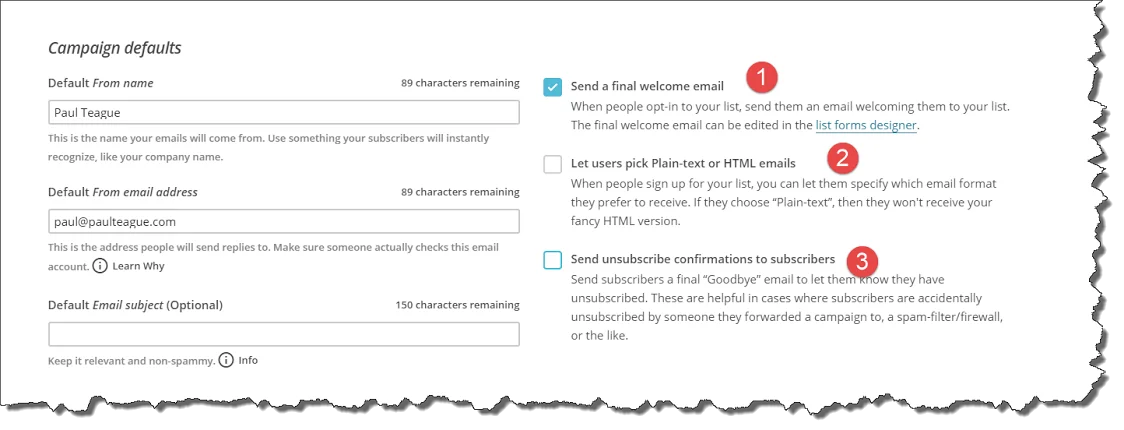Image resolution: width=1124 pixels, height=430 pixels.
Task: Click the Default From name label text
Action: pos(100,83)
